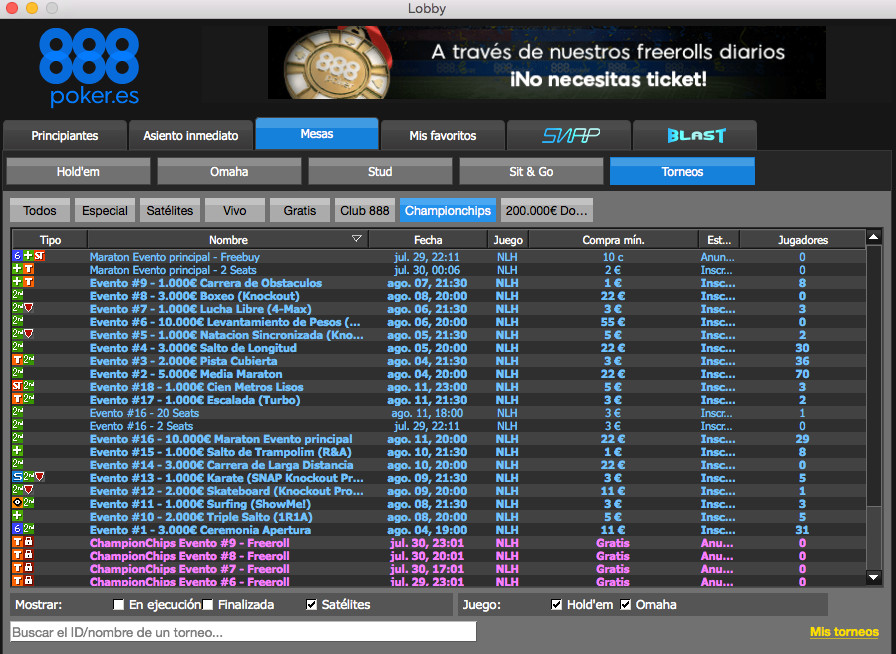Screen dimensions: 896x654
Task: Click the plus icon for Evento #10 Triple Salto
Action: (x=17, y=516)
